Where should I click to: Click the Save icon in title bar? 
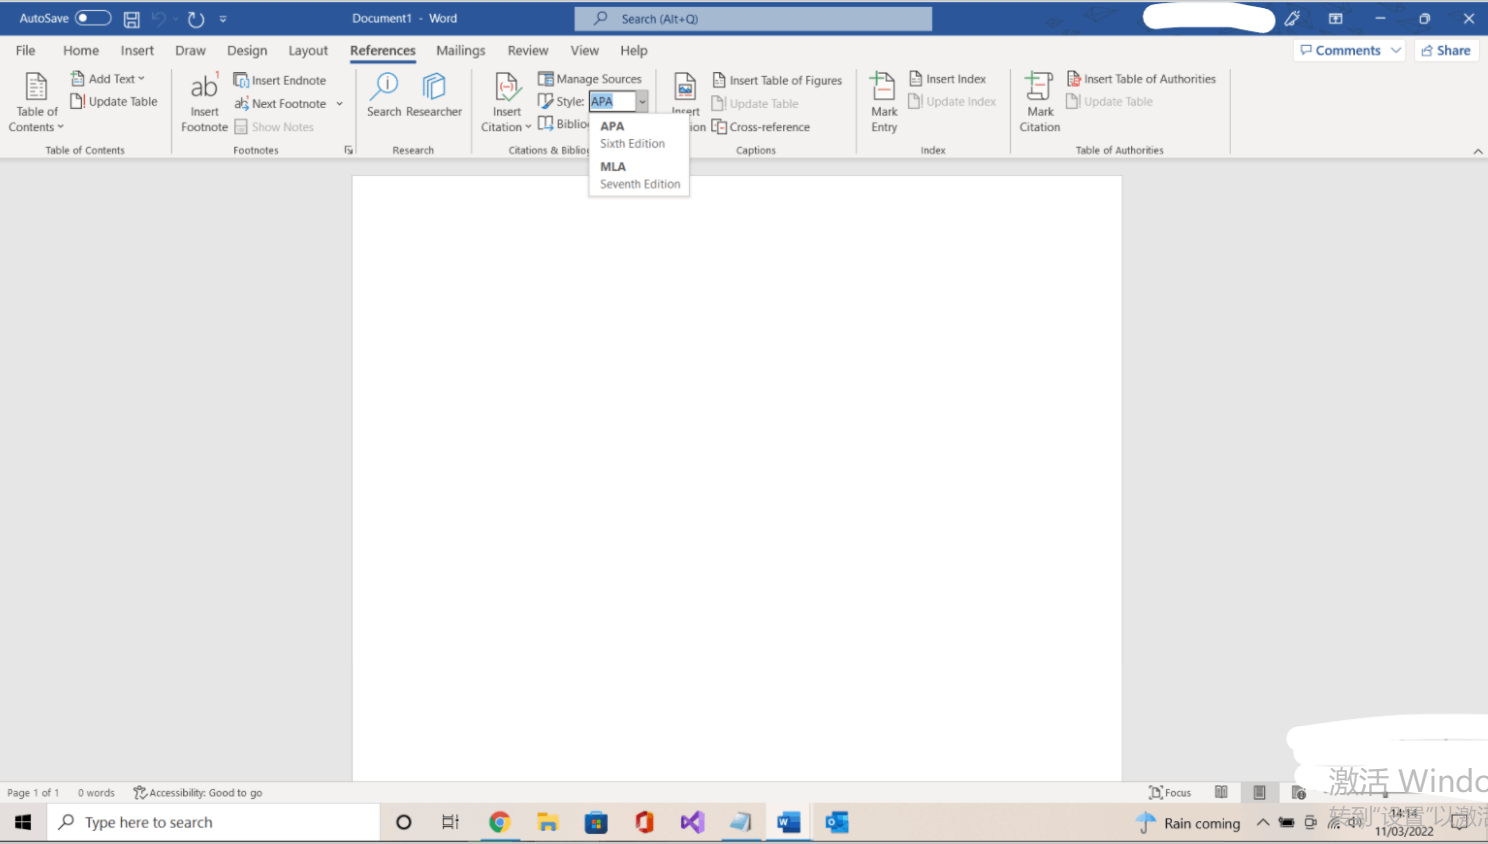pos(131,19)
